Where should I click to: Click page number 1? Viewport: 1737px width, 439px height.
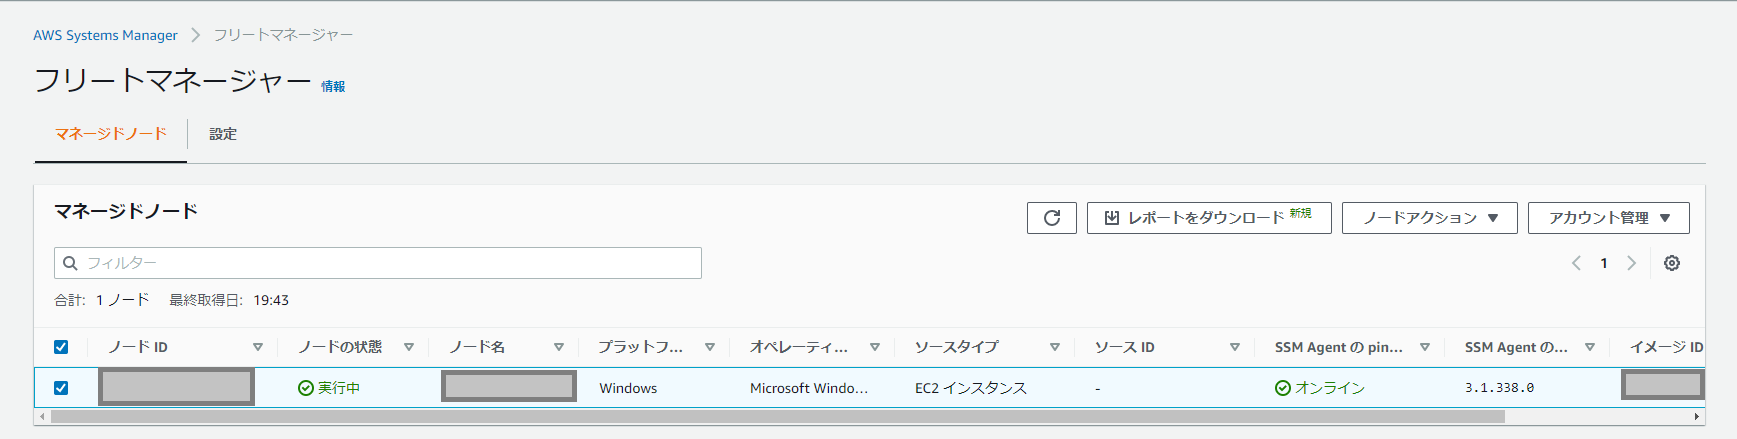1604,263
